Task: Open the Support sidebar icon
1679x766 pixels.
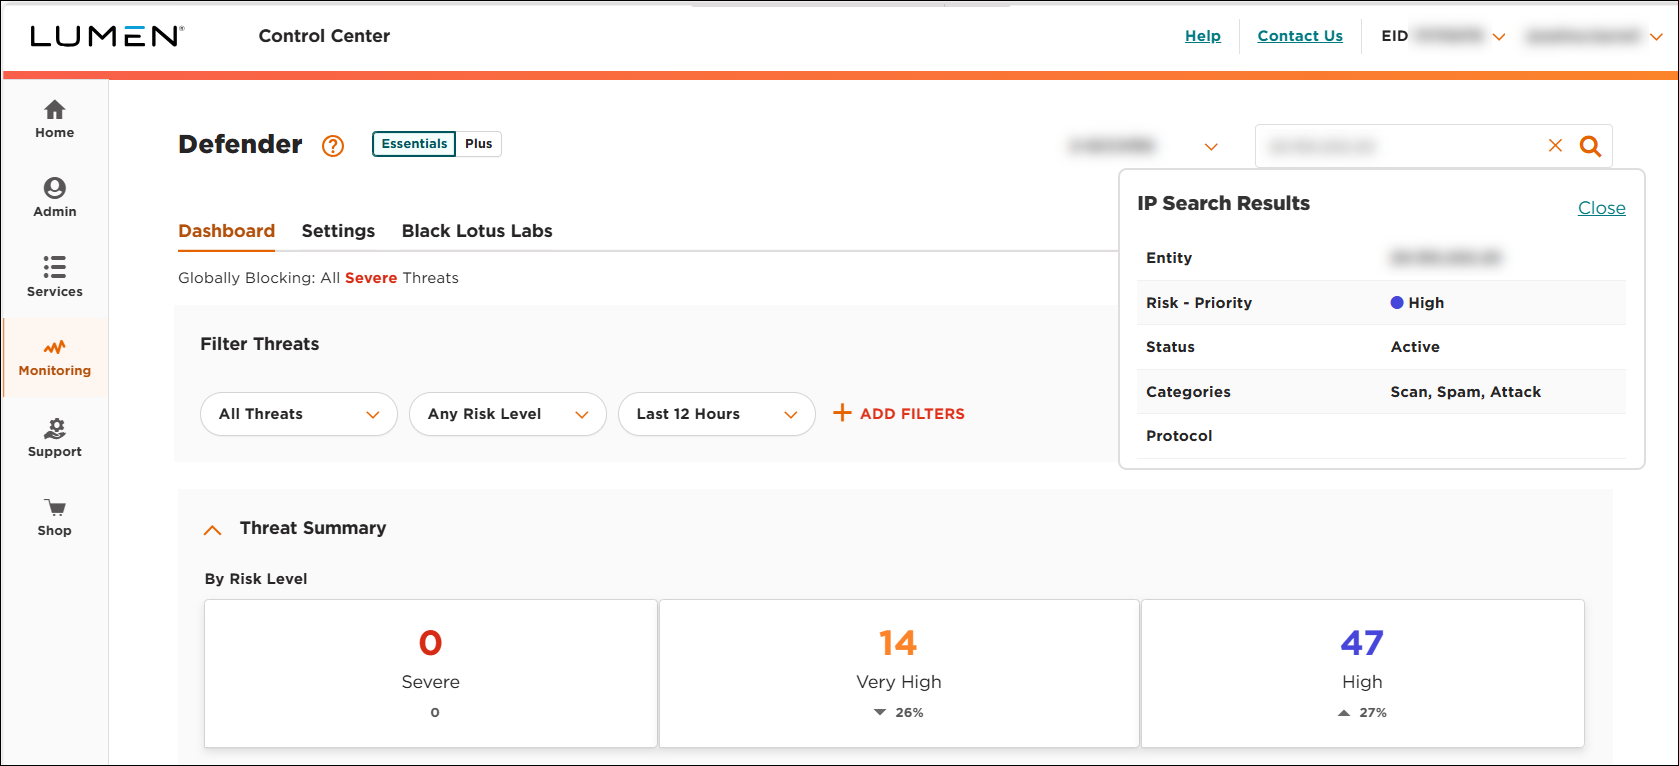Action: (55, 428)
